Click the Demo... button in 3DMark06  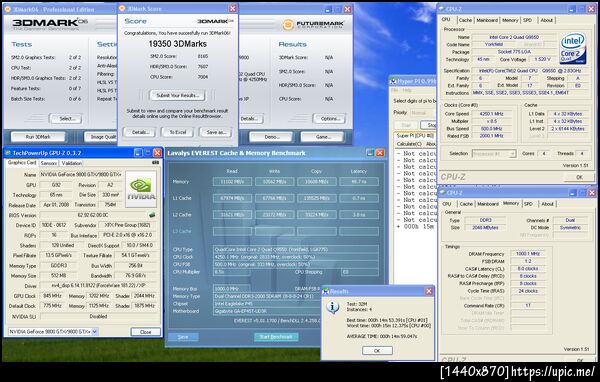click(x=271, y=137)
